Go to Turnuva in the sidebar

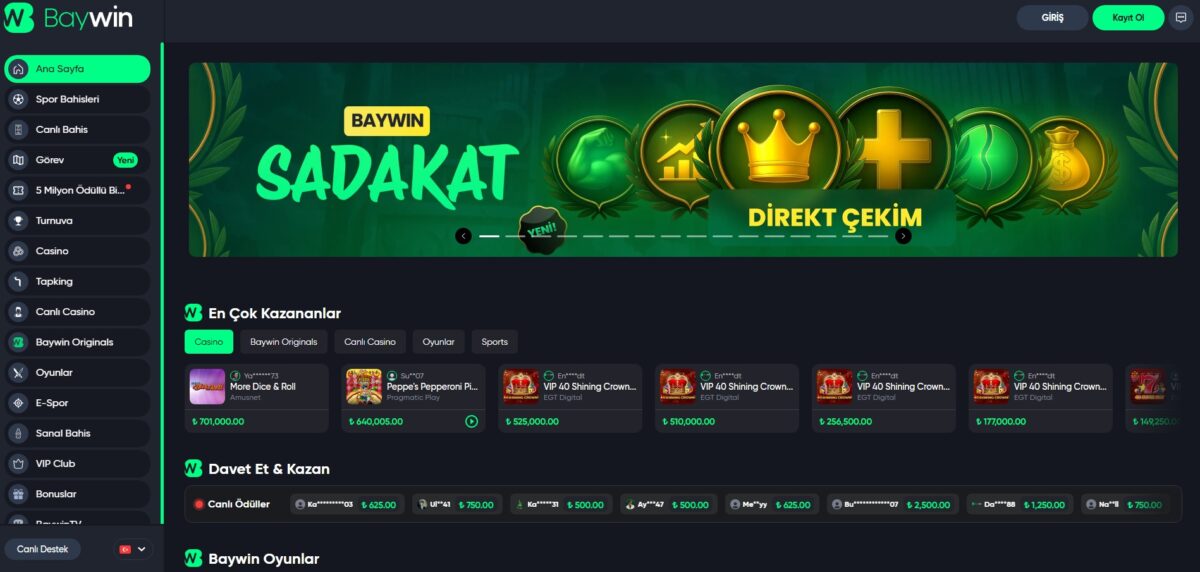click(77, 221)
